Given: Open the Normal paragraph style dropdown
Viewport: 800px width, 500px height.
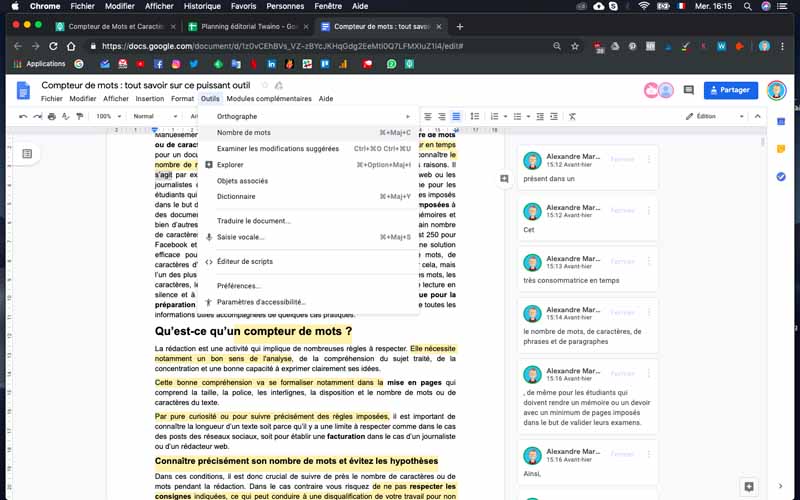Looking at the screenshot, I should 155,116.
